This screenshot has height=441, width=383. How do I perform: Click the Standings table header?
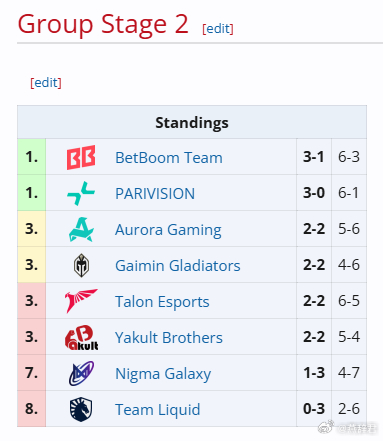tap(192, 122)
